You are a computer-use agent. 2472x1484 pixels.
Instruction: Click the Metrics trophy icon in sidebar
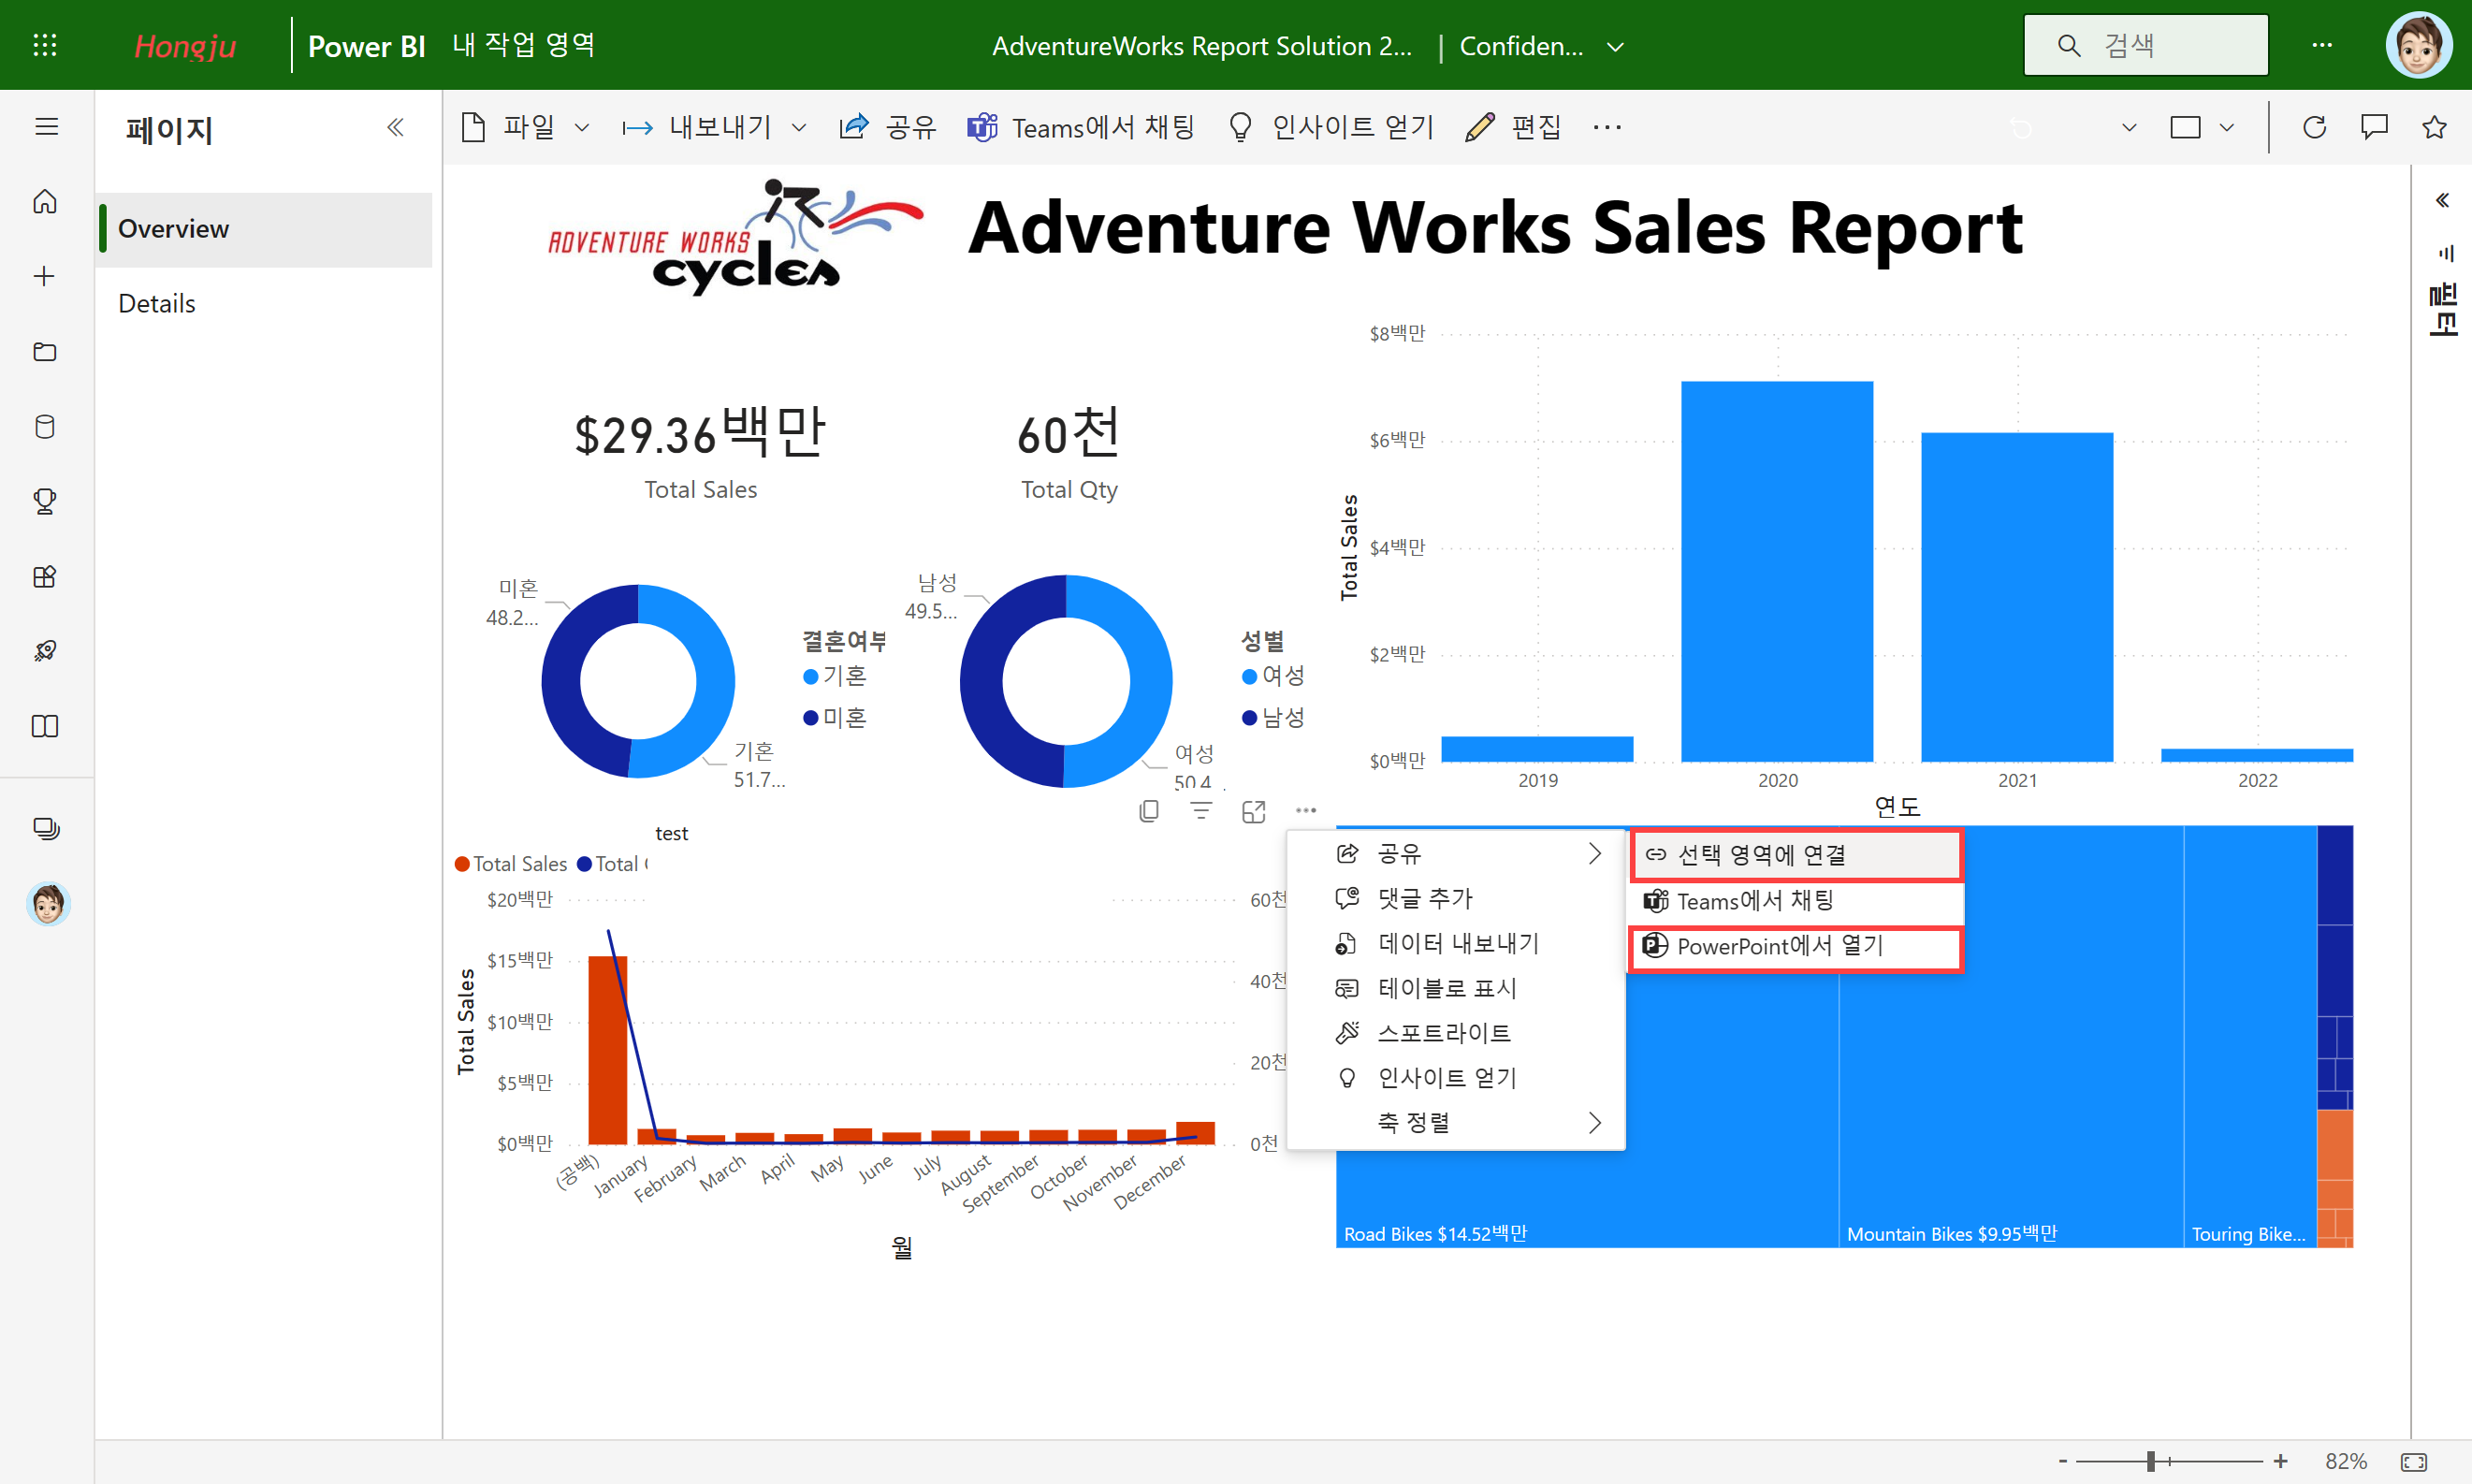coord(45,501)
